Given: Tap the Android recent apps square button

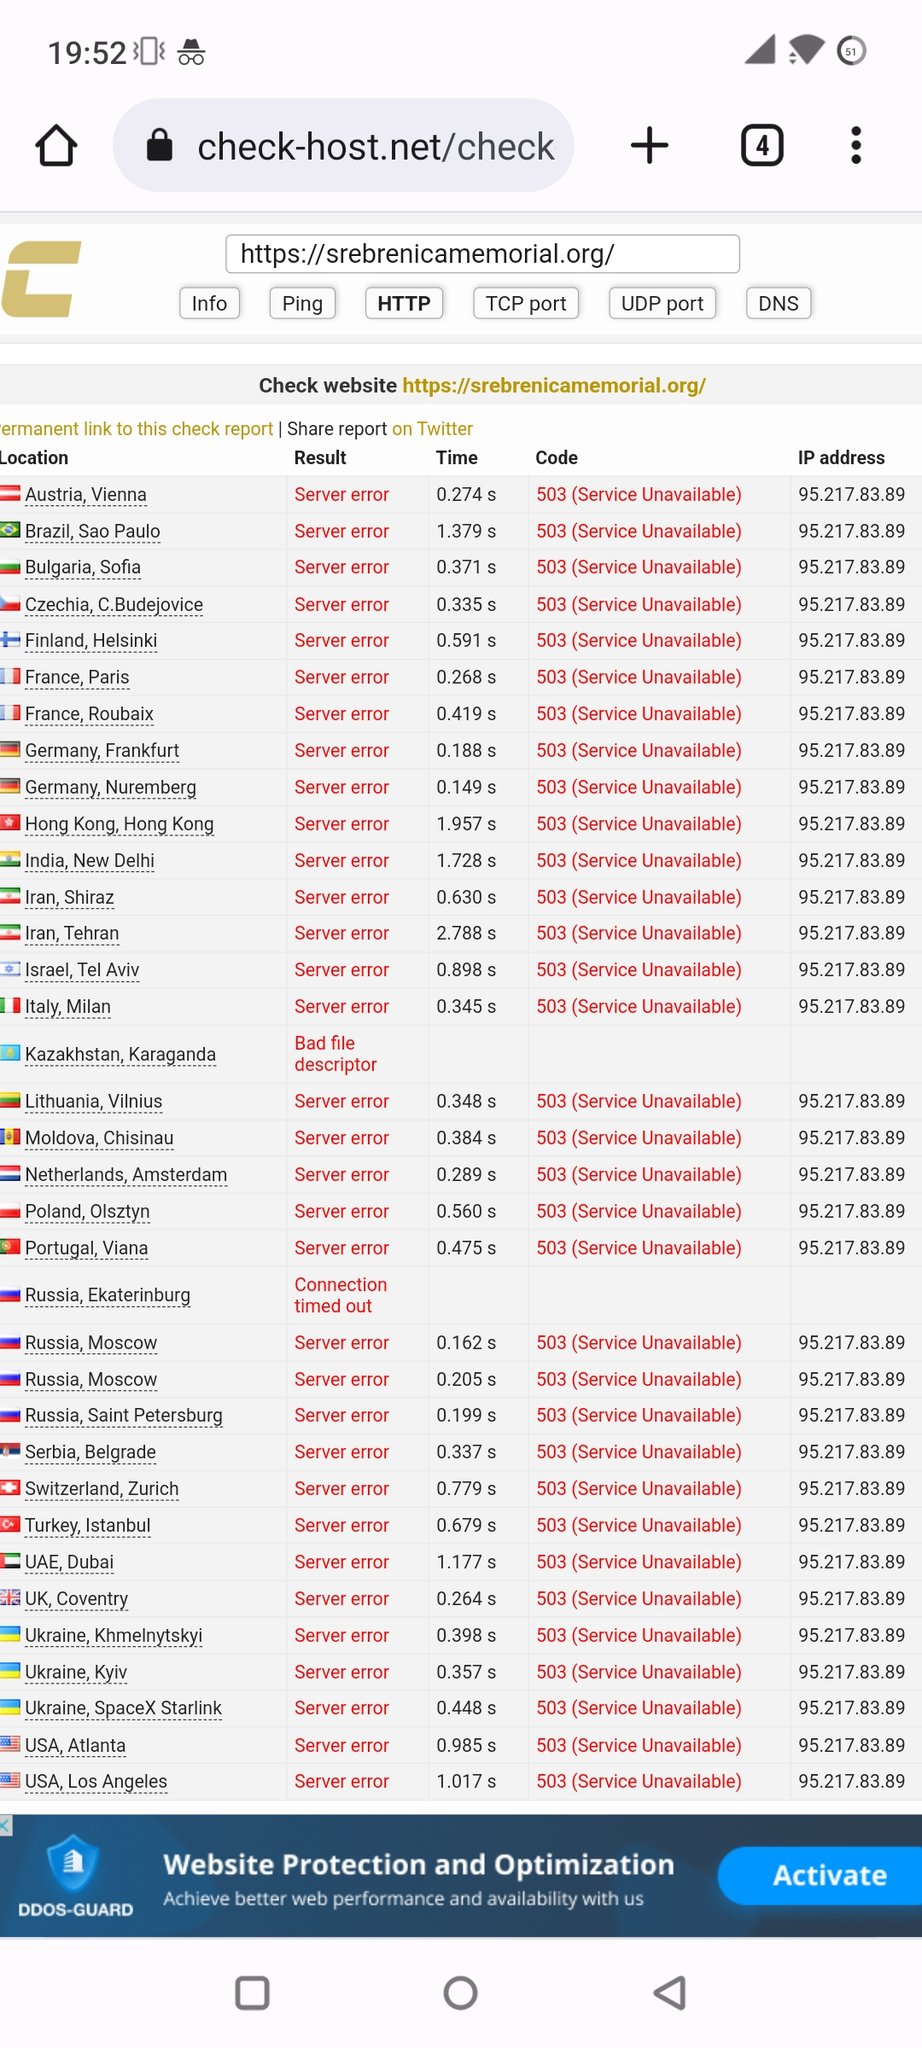Looking at the screenshot, I should 252,1993.
